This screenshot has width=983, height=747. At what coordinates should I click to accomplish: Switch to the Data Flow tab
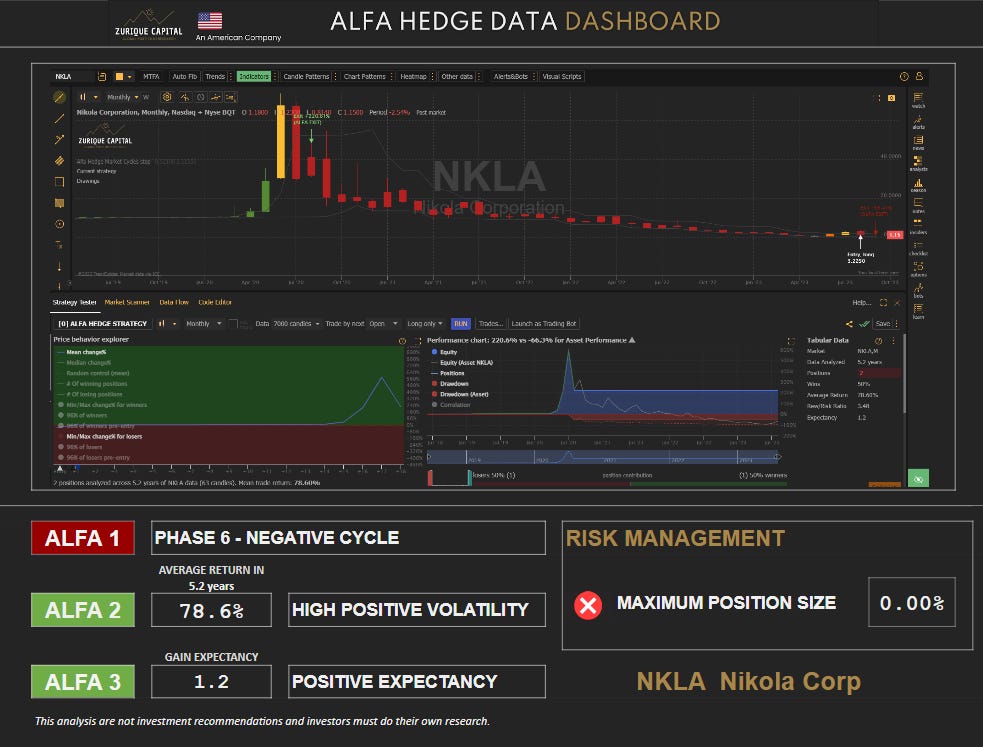174,303
